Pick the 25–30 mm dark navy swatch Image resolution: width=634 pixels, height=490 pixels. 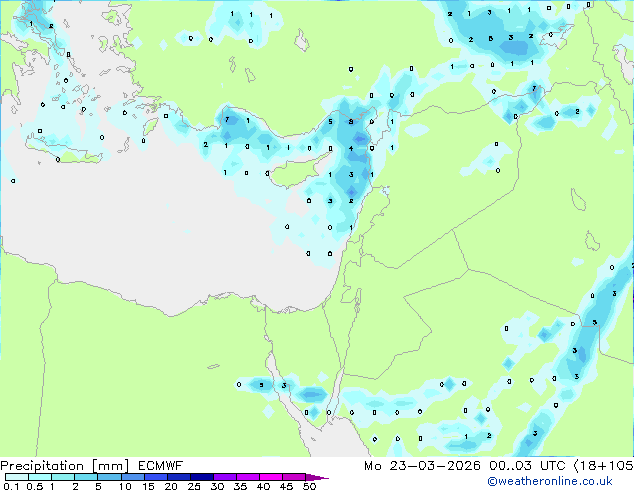point(202,477)
